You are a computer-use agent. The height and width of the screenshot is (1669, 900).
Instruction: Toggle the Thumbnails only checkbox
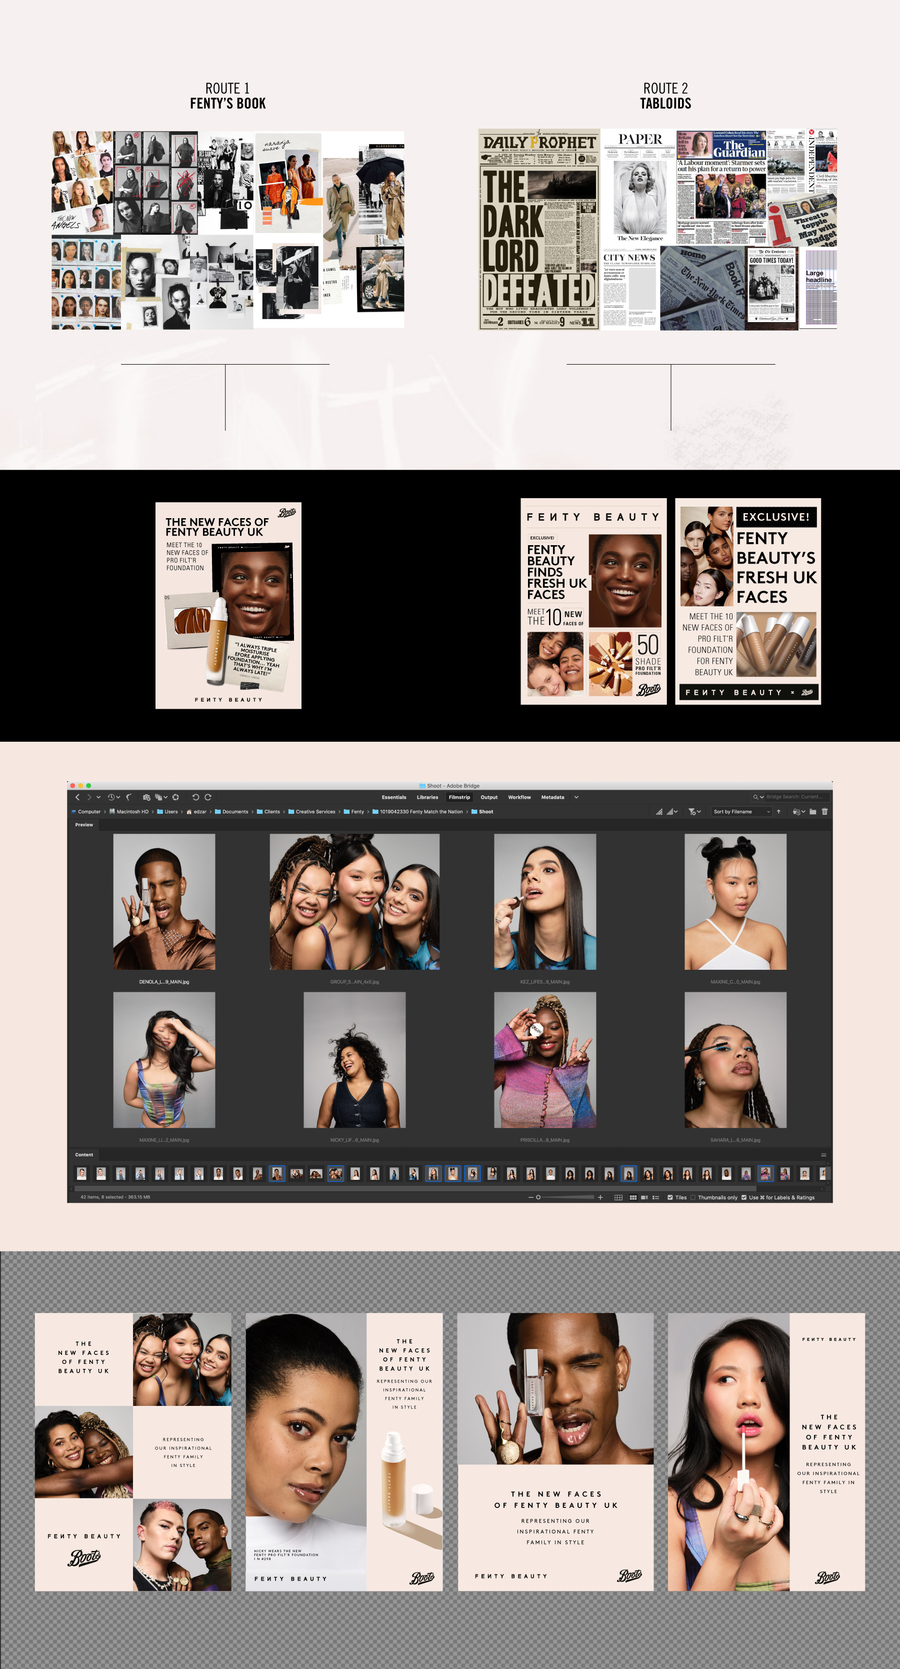click(x=694, y=1197)
